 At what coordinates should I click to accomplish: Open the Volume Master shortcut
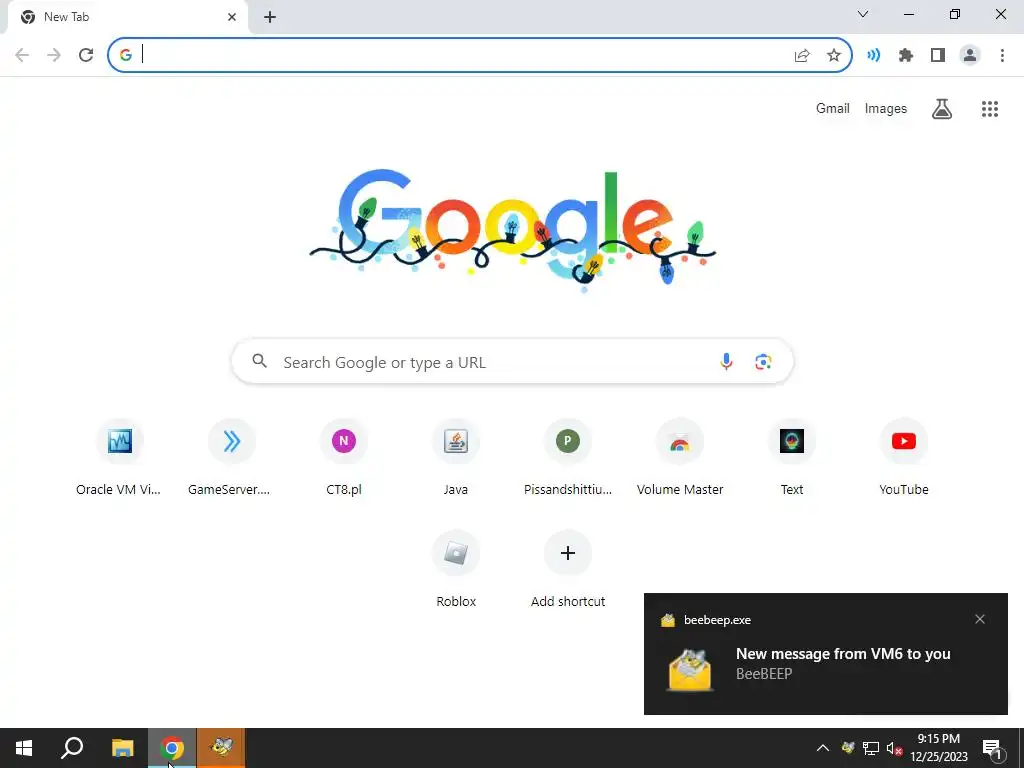coord(680,458)
